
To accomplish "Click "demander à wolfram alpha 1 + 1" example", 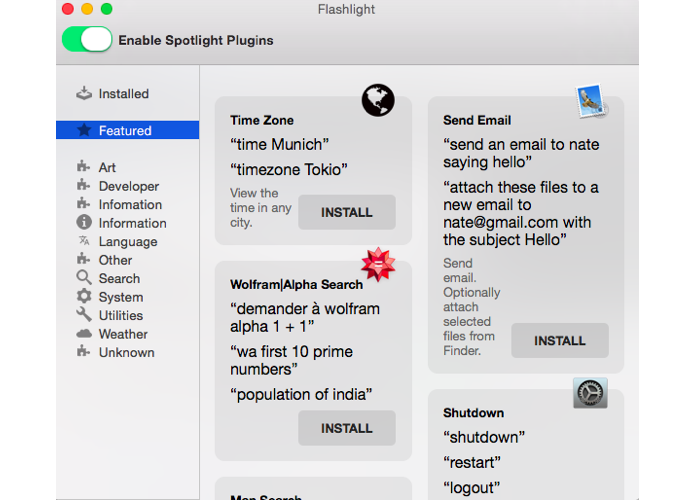I will pos(305,317).
